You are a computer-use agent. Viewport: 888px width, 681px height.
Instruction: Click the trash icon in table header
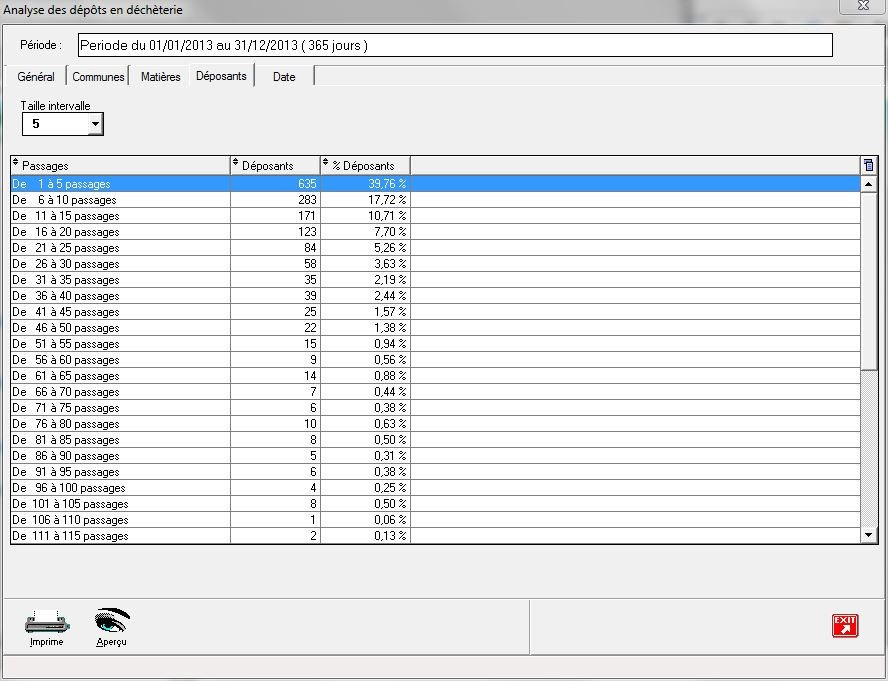click(868, 165)
